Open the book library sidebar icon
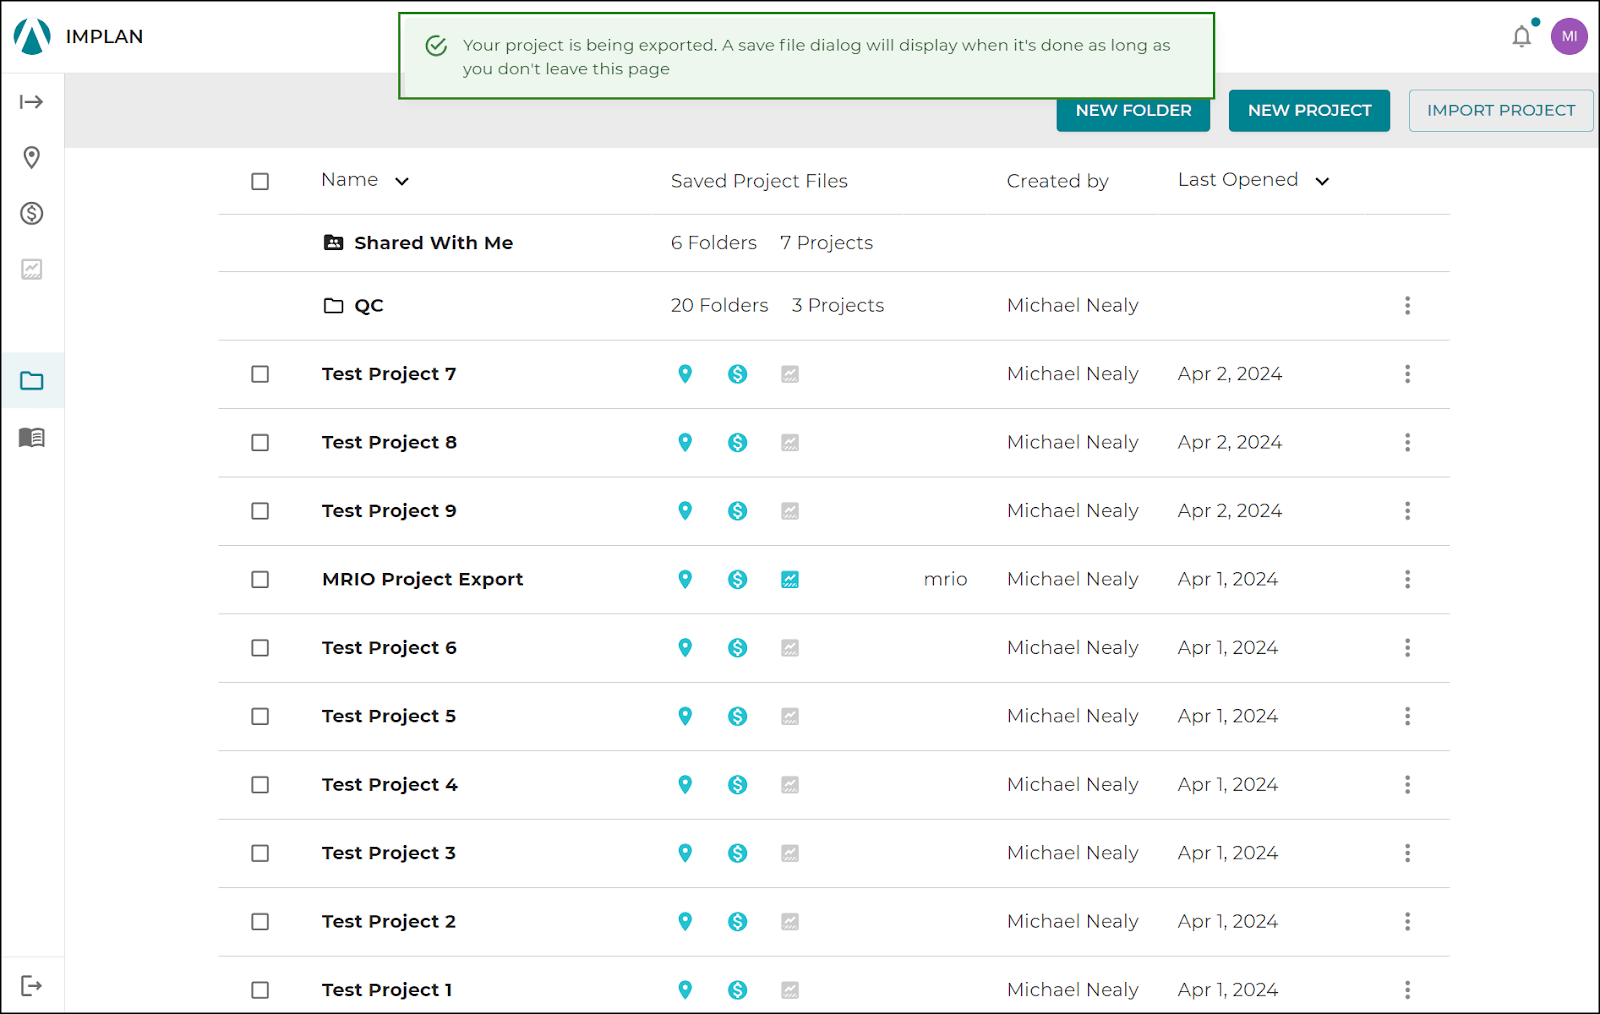The image size is (1600, 1014). pyautogui.click(x=32, y=437)
